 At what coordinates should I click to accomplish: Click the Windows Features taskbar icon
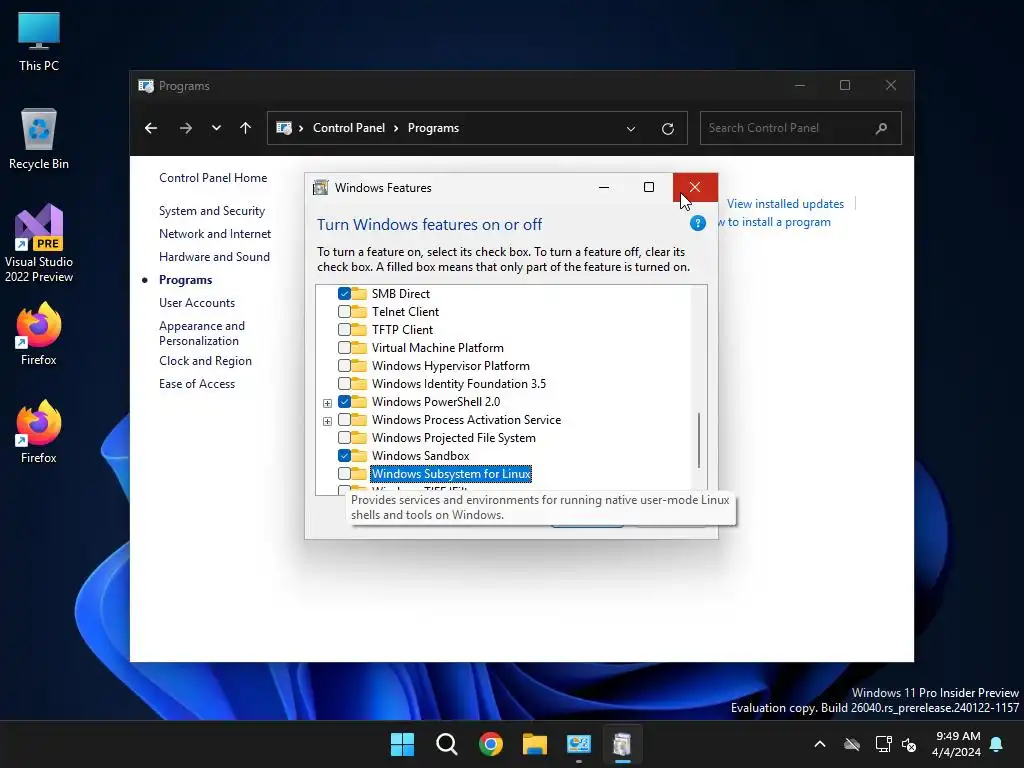pos(622,744)
